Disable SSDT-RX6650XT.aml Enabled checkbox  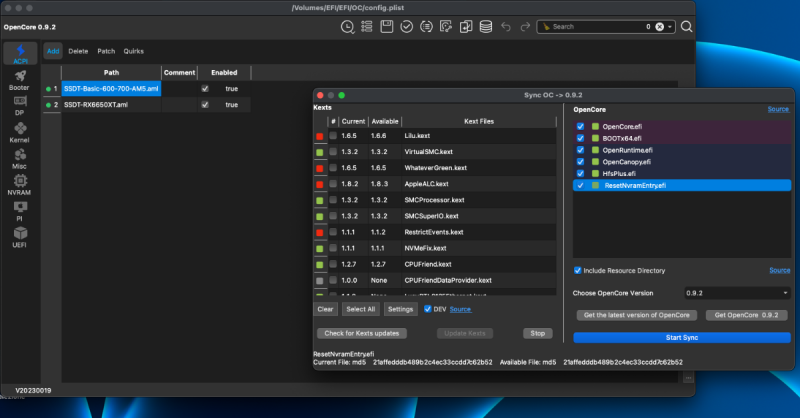pos(205,104)
